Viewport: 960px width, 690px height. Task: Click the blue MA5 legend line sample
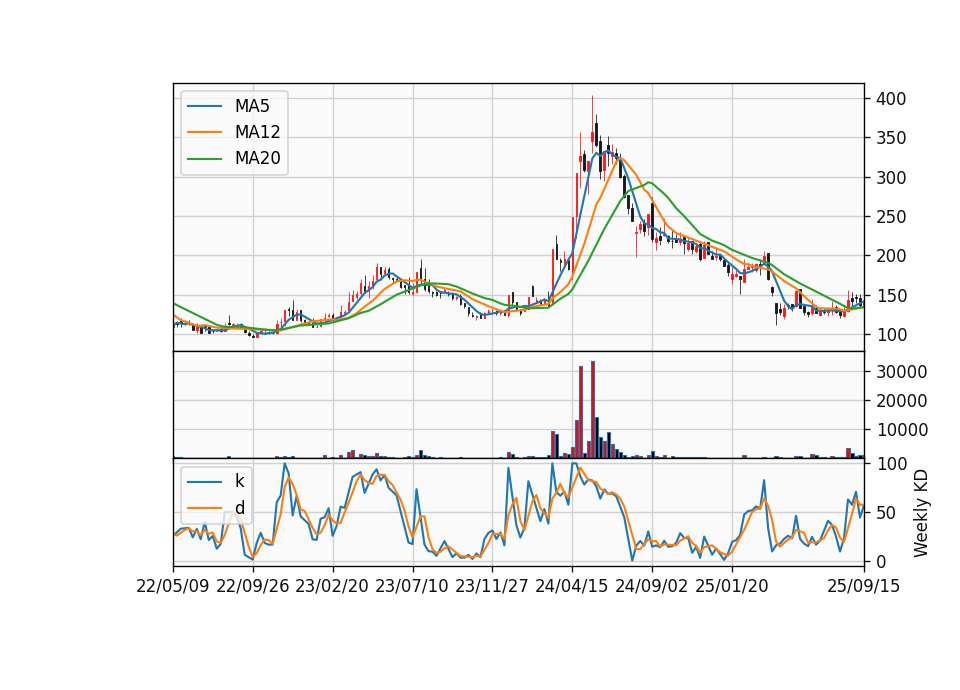click(204, 106)
